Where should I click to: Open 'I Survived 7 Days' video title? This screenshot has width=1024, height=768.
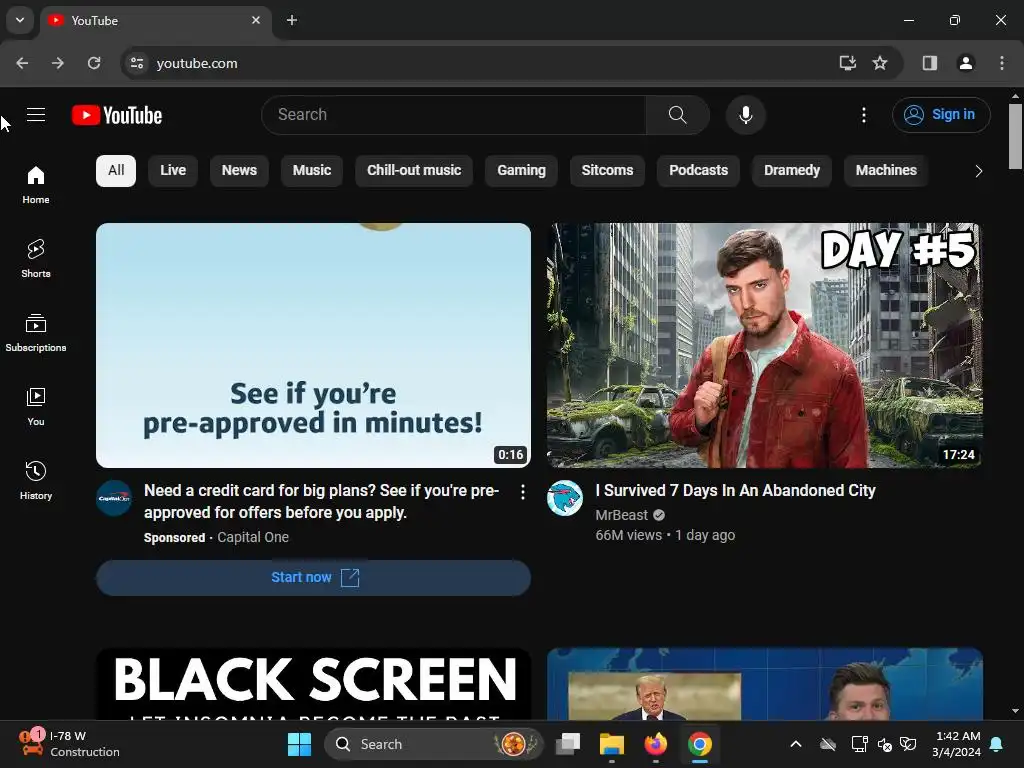click(735, 490)
